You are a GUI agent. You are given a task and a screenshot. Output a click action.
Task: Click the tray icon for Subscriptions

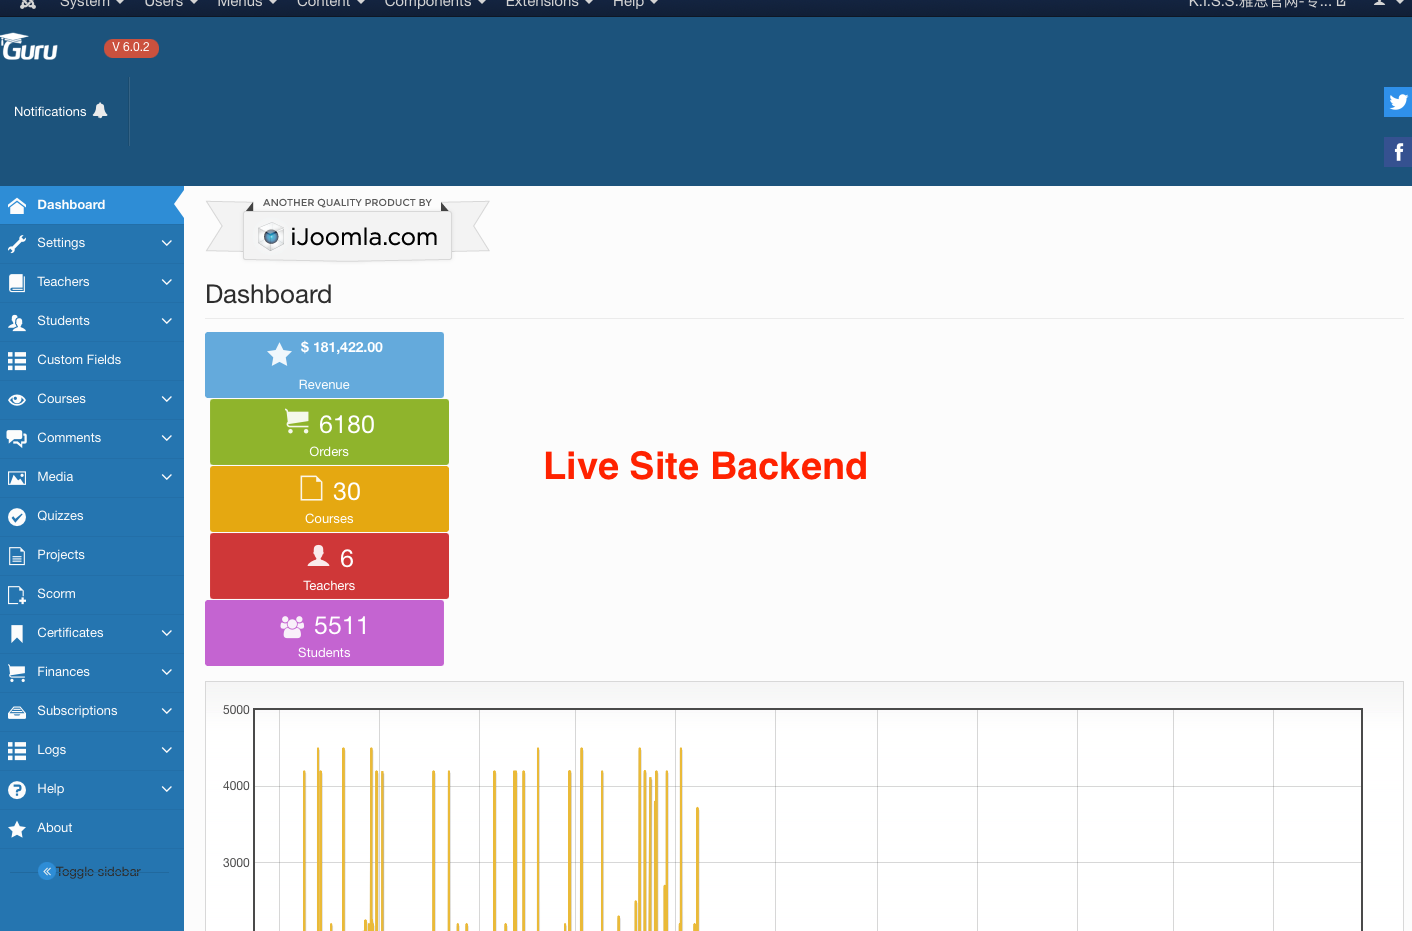[x=17, y=711]
